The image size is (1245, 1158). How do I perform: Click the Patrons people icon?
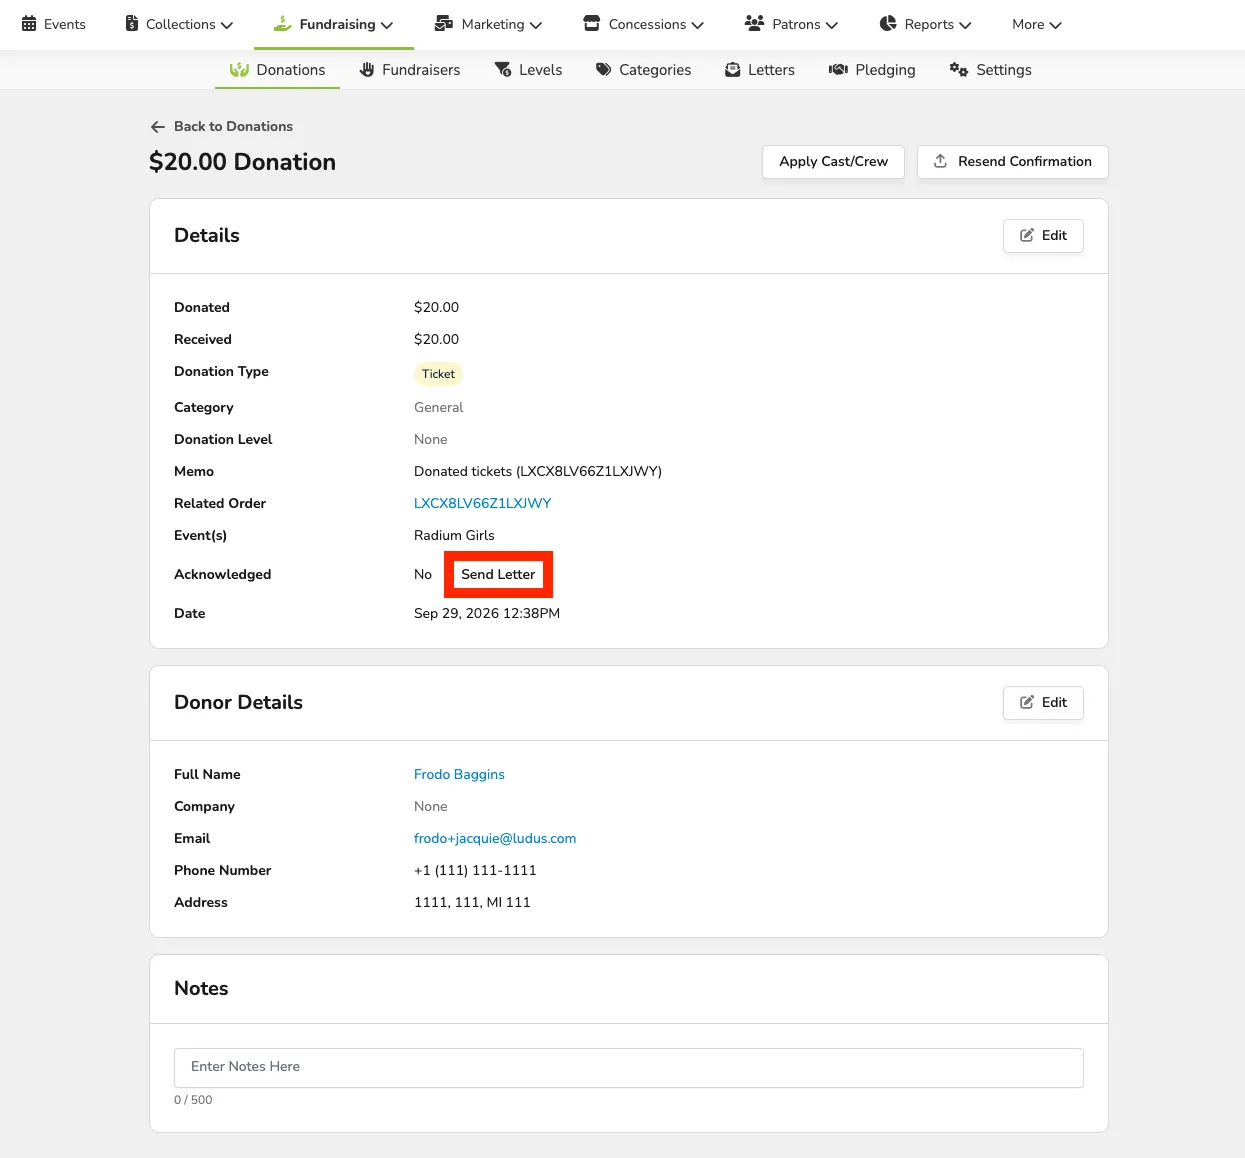(755, 24)
